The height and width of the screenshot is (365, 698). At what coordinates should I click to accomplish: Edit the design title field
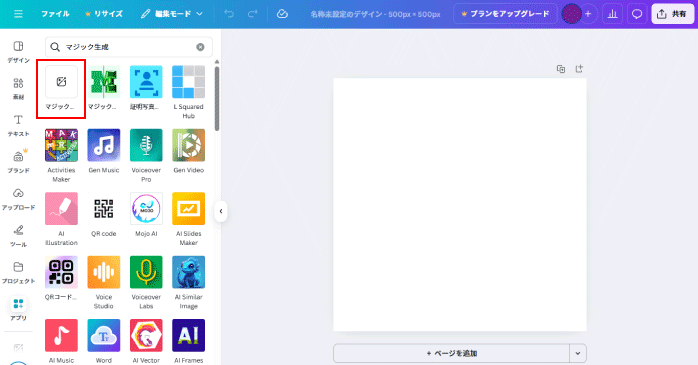point(375,14)
